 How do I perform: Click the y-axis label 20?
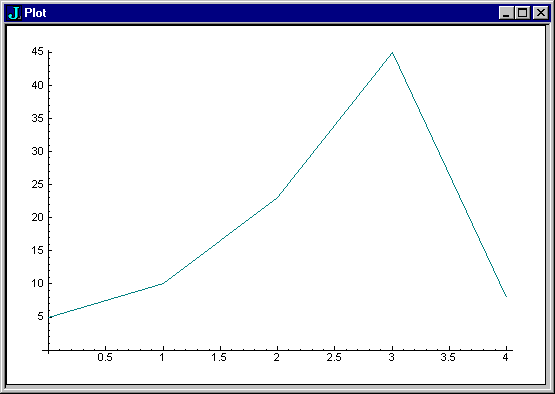point(38,217)
